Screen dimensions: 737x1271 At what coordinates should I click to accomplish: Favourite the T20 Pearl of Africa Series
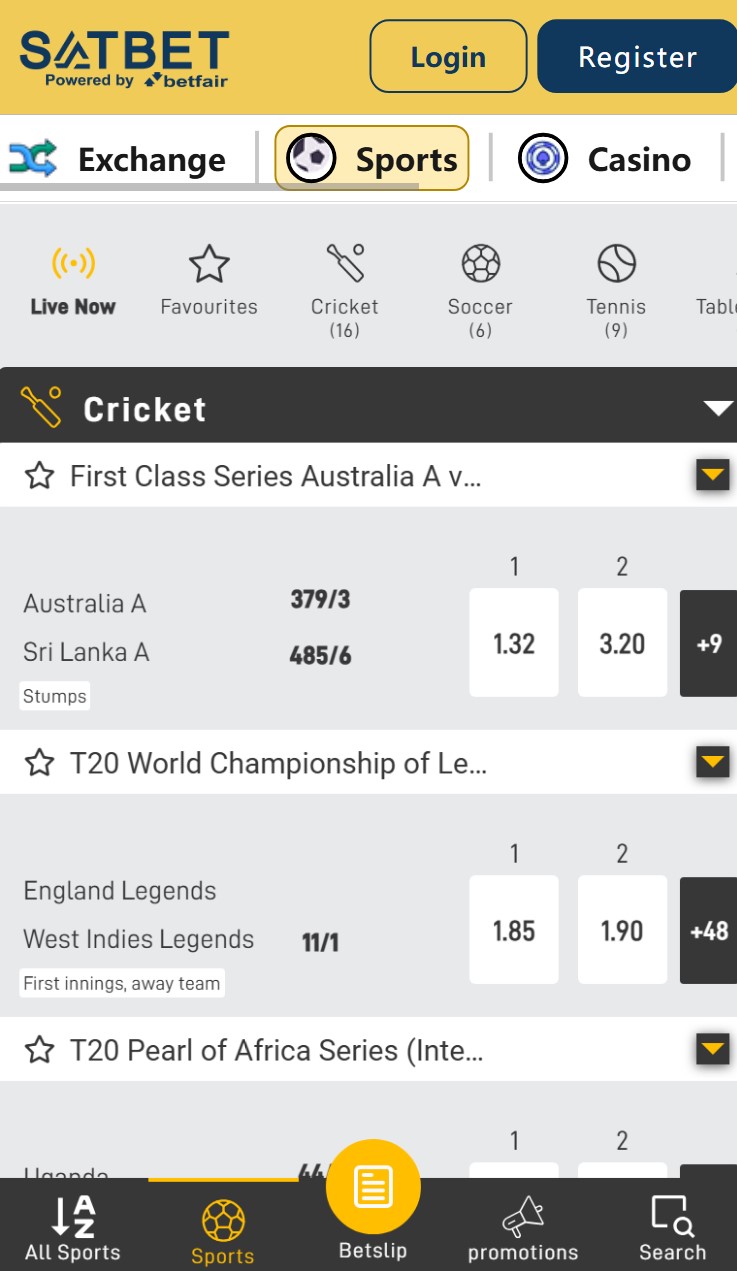(x=39, y=1050)
